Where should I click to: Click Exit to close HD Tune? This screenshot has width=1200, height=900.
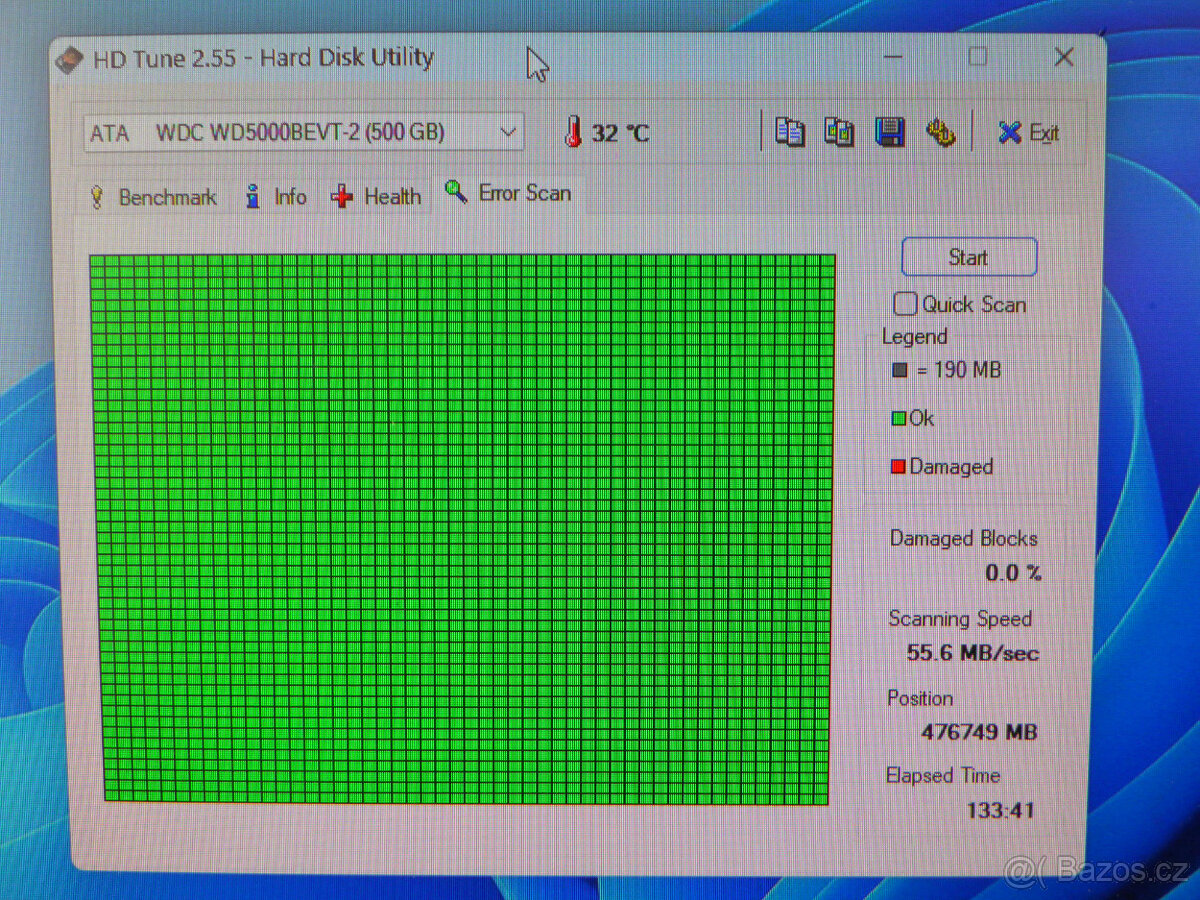1030,132
